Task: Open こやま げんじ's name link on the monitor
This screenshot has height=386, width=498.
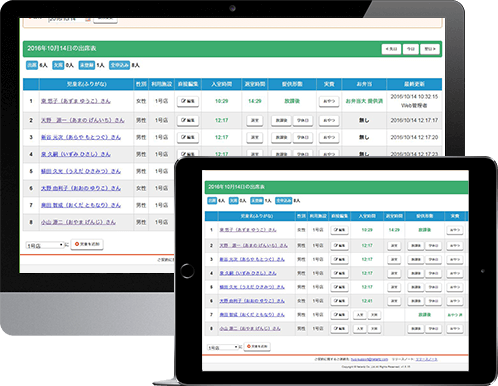Action: click(78, 222)
